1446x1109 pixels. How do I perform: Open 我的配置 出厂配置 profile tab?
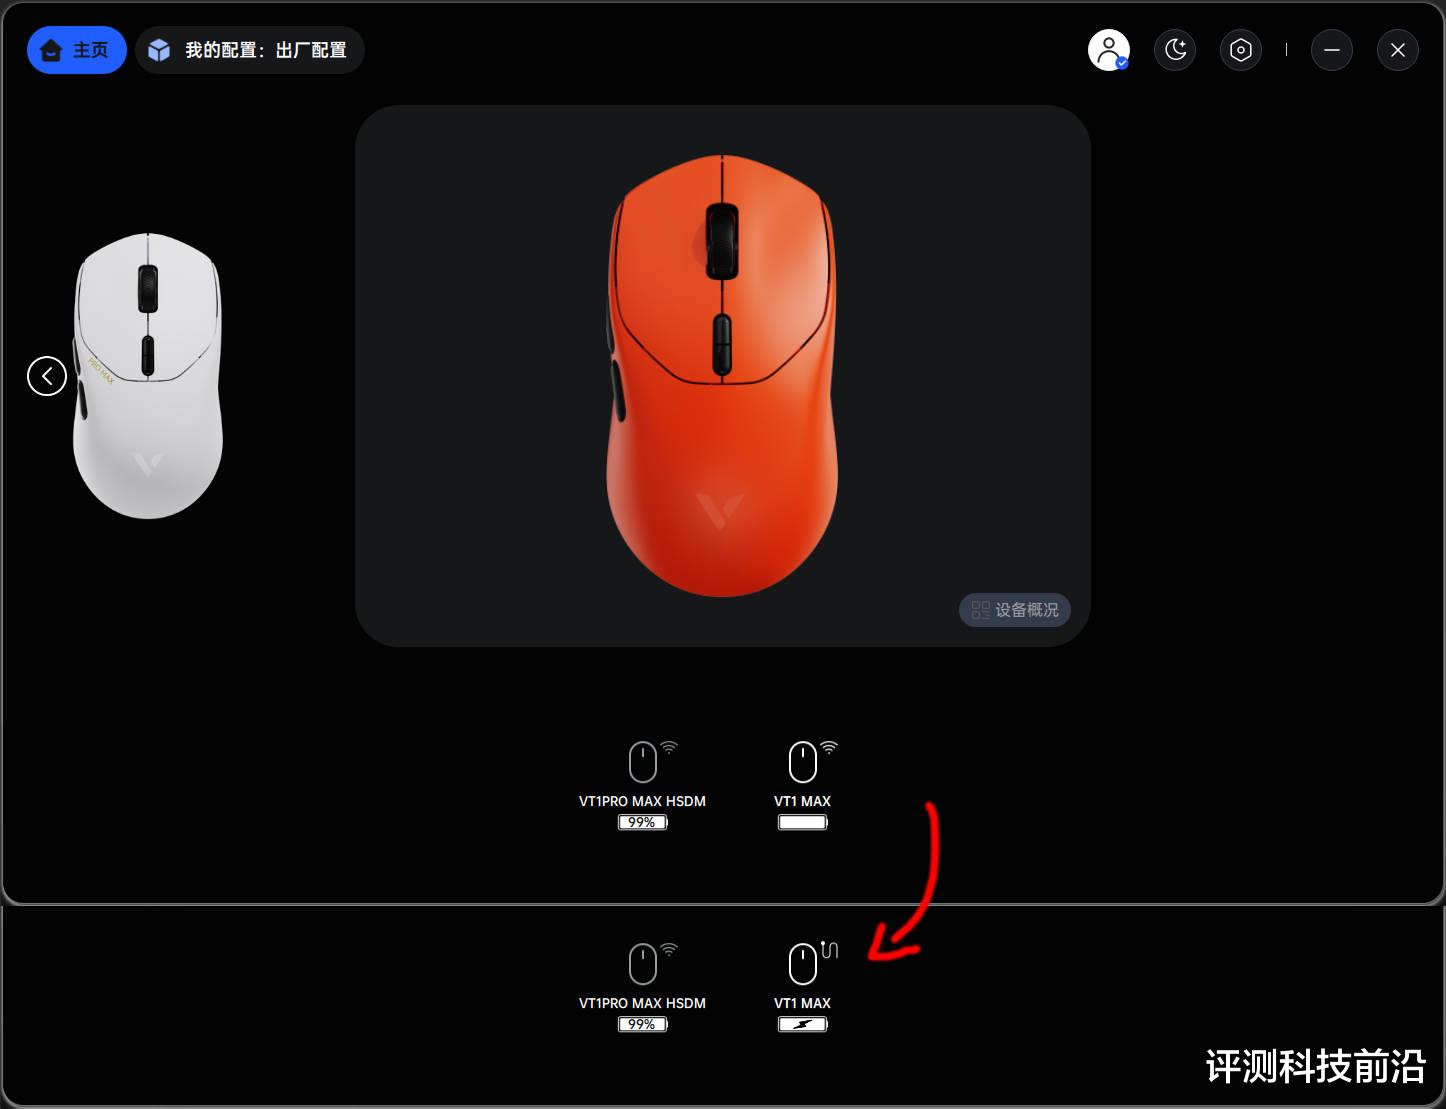click(250, 50)
